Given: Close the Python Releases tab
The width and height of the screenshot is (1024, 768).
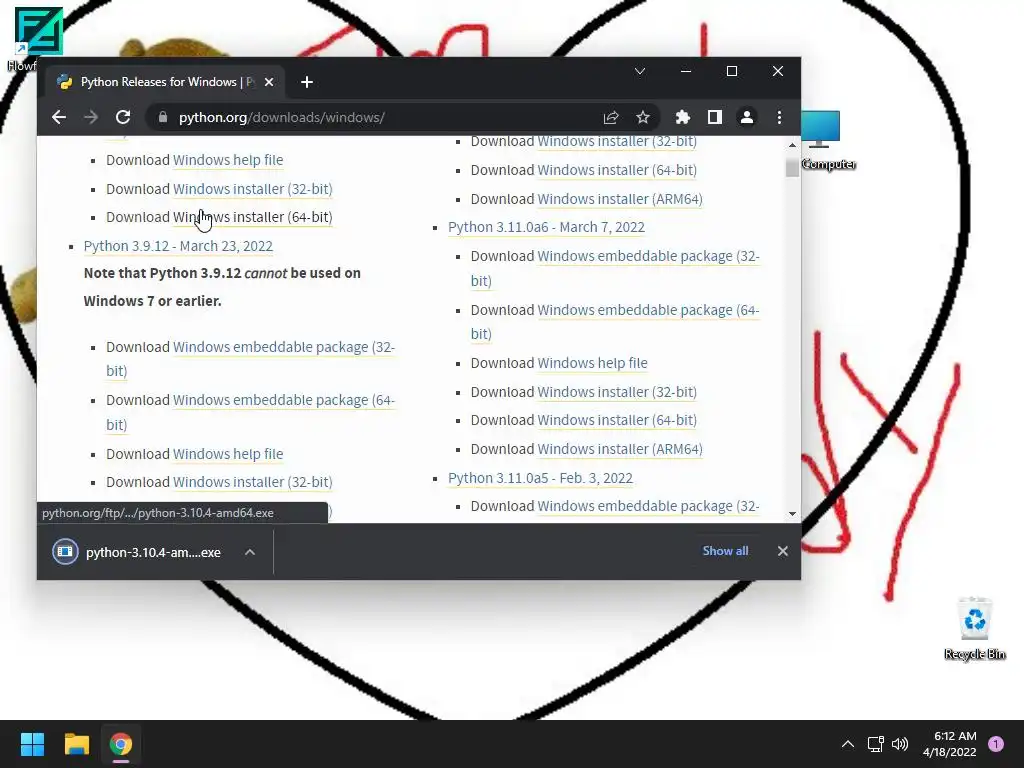Looking at the screenshot, I should coord(269,82).
